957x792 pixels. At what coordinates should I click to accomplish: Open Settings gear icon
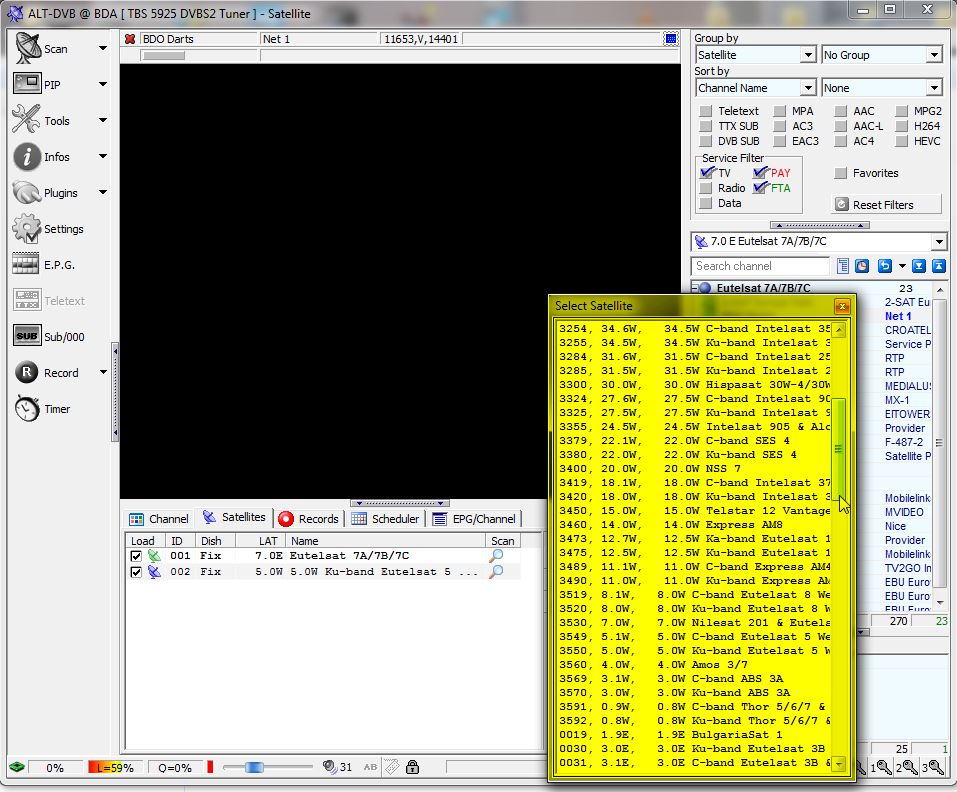(27, 228)
